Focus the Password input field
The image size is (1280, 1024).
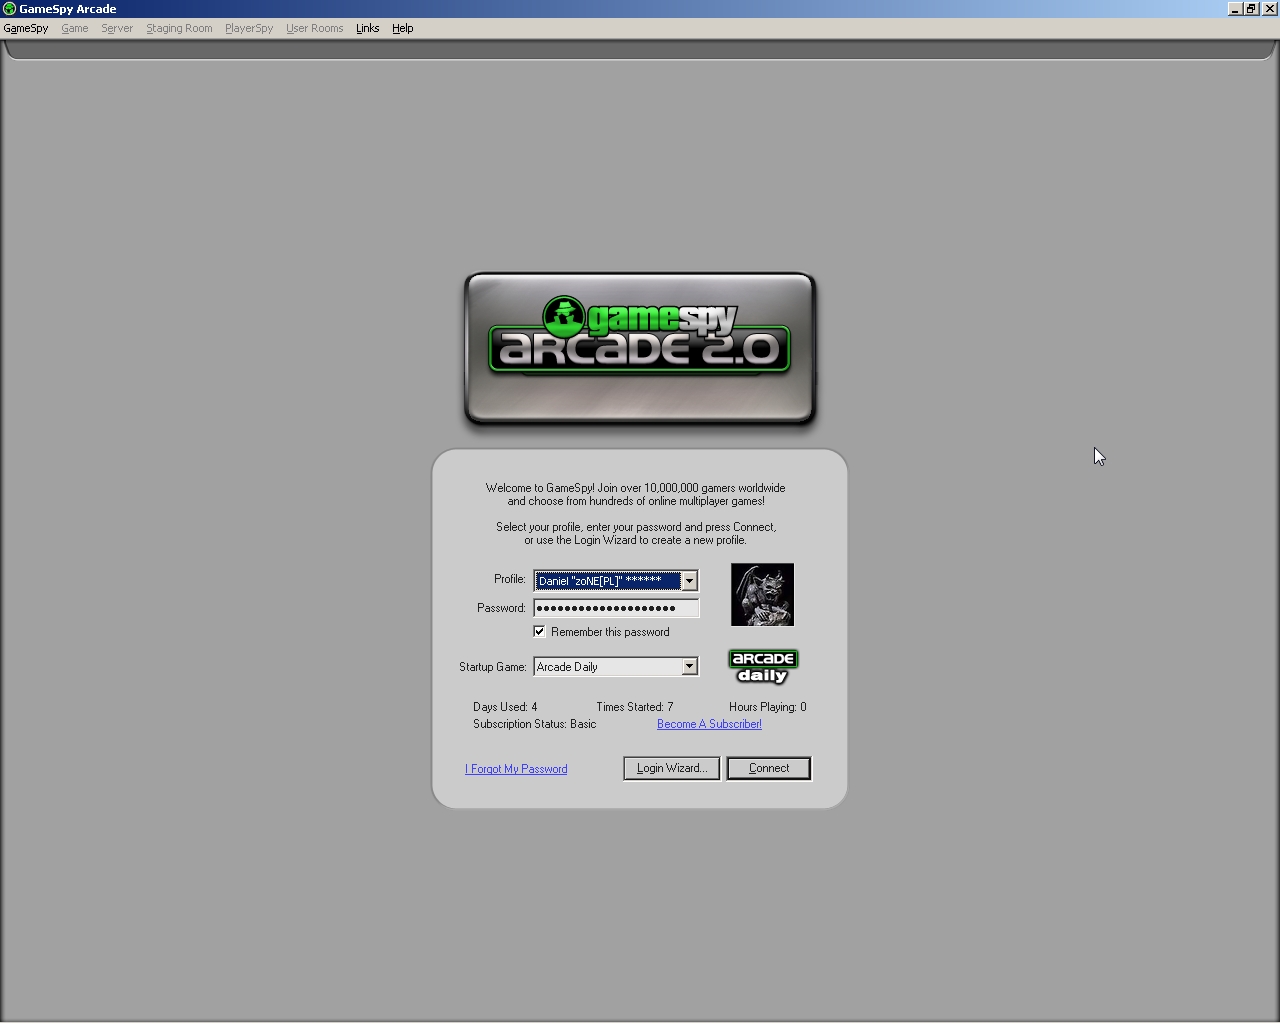tap(616, 608)
